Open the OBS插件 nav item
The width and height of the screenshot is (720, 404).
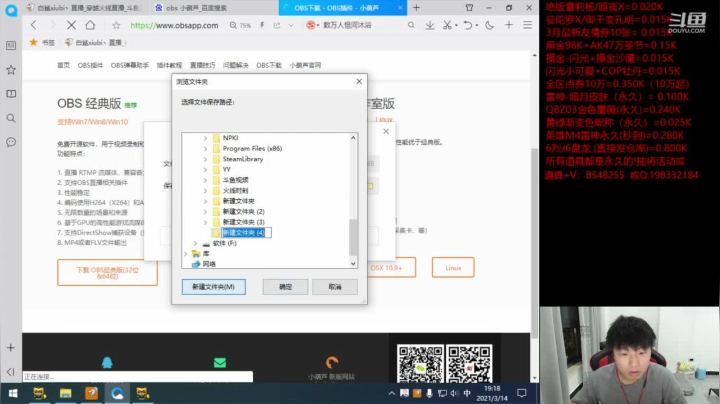[x=90, y=65]
